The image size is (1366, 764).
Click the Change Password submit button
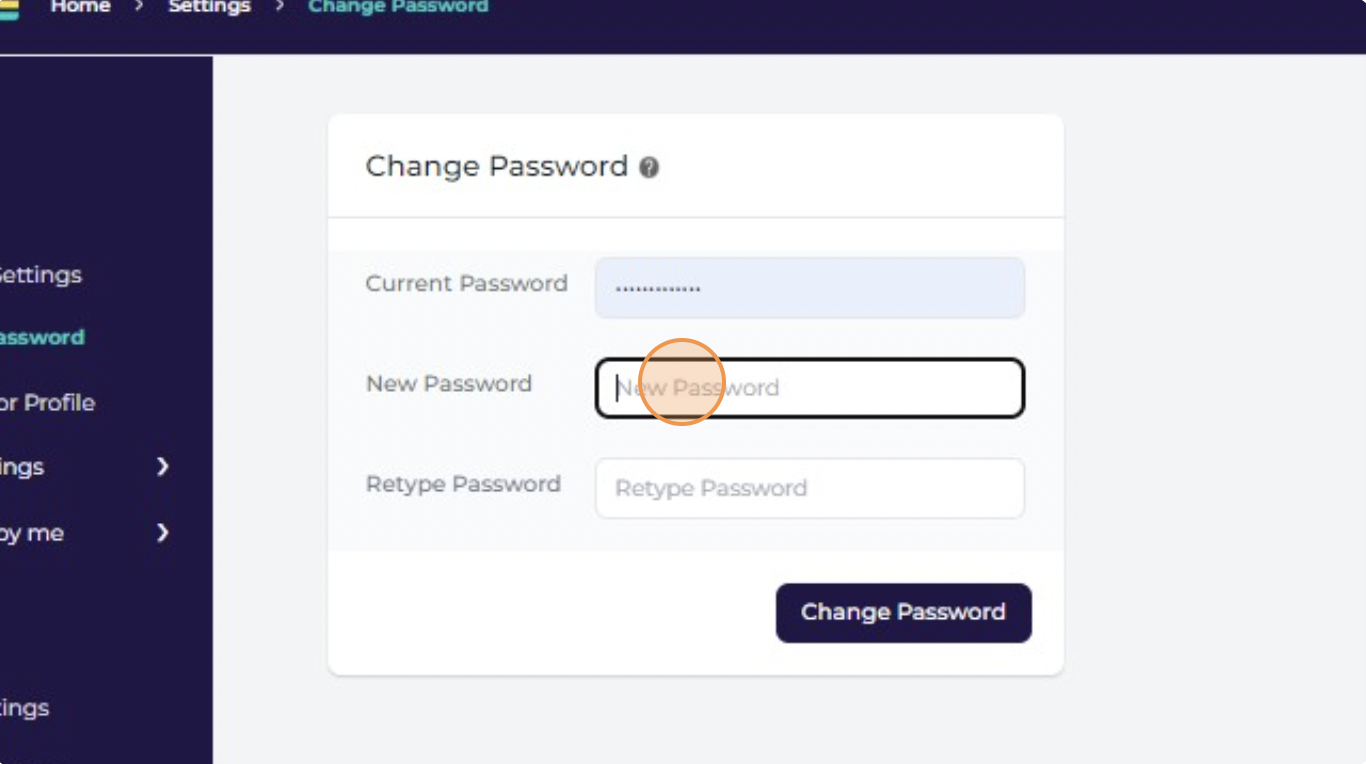(903, 612)
